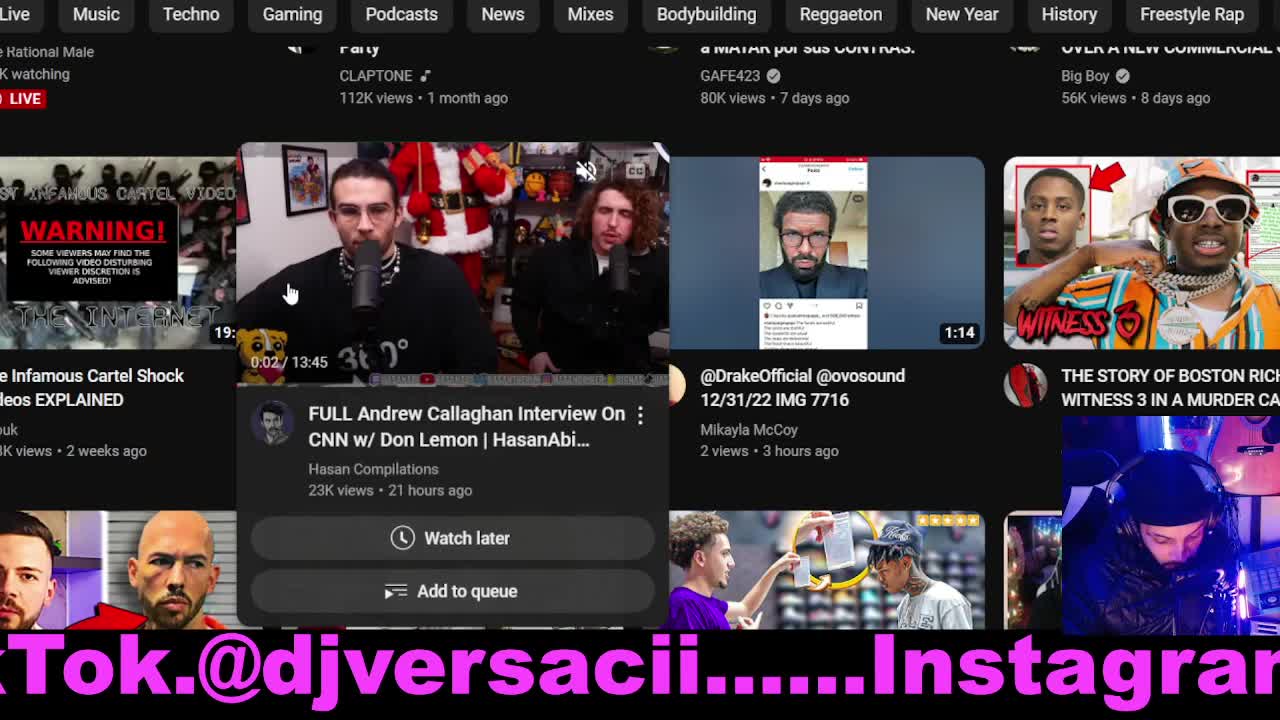Screen dimensions: 1280x720
Task: Click the channel avatar beside Boston Richey video
Action: [x=1025, y=386]
